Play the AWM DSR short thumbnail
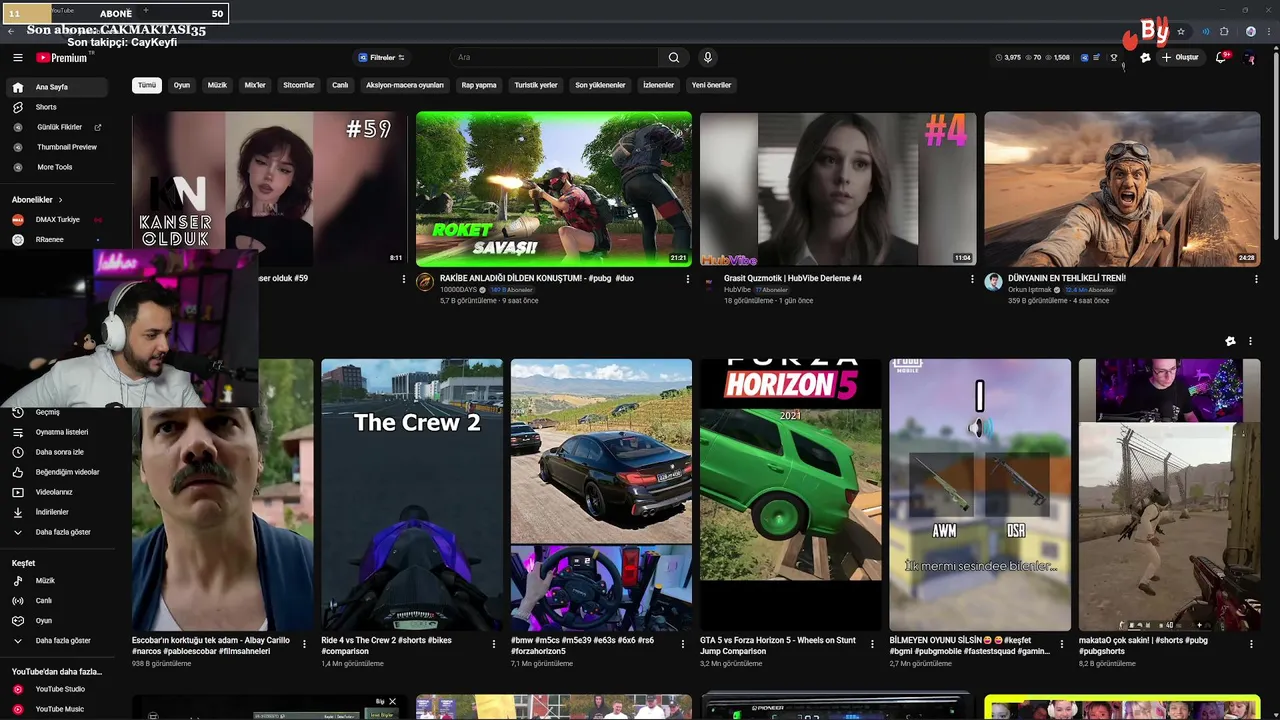 [980, 495]
